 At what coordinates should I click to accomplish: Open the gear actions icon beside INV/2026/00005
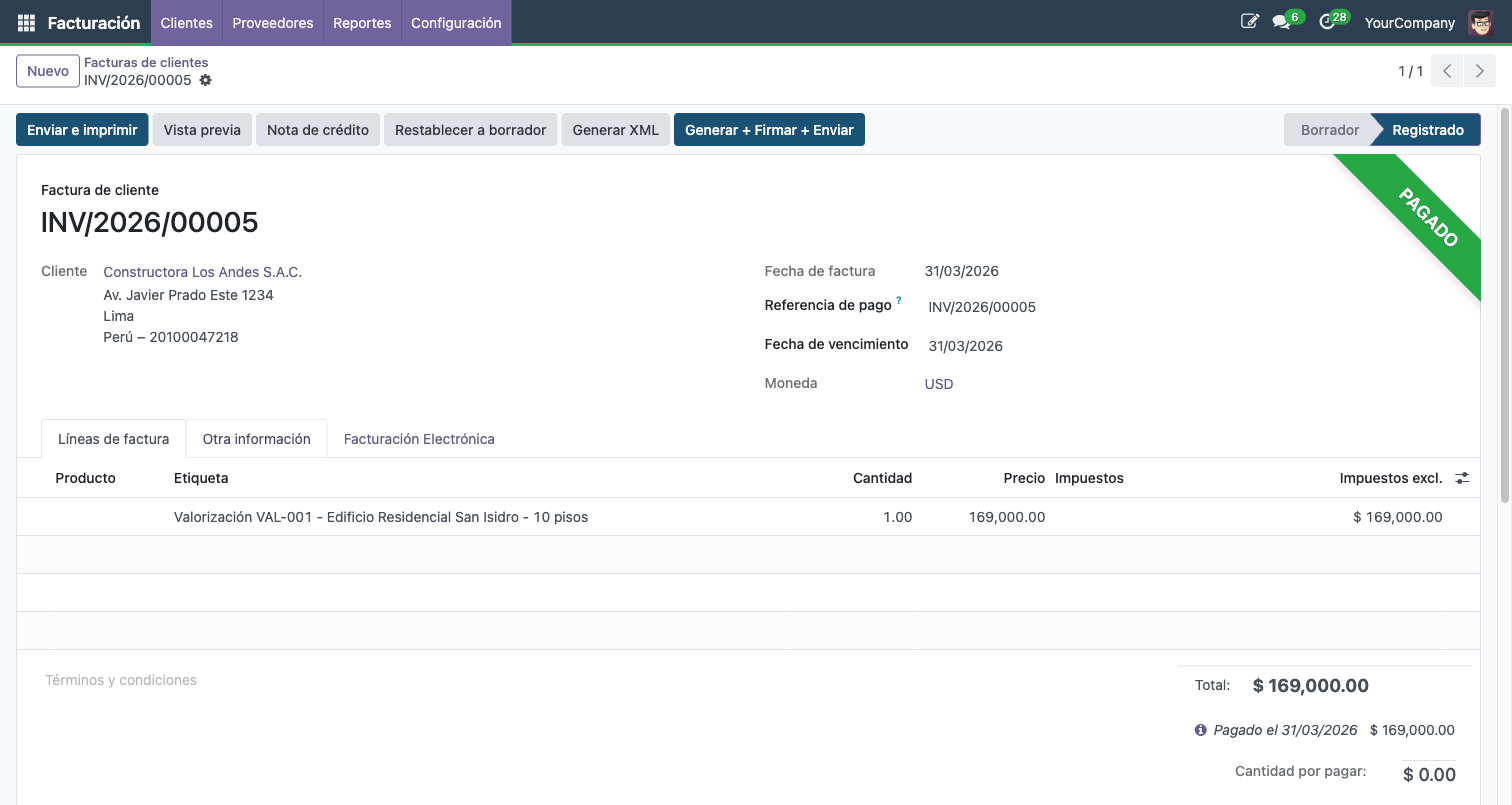(205, 80)
